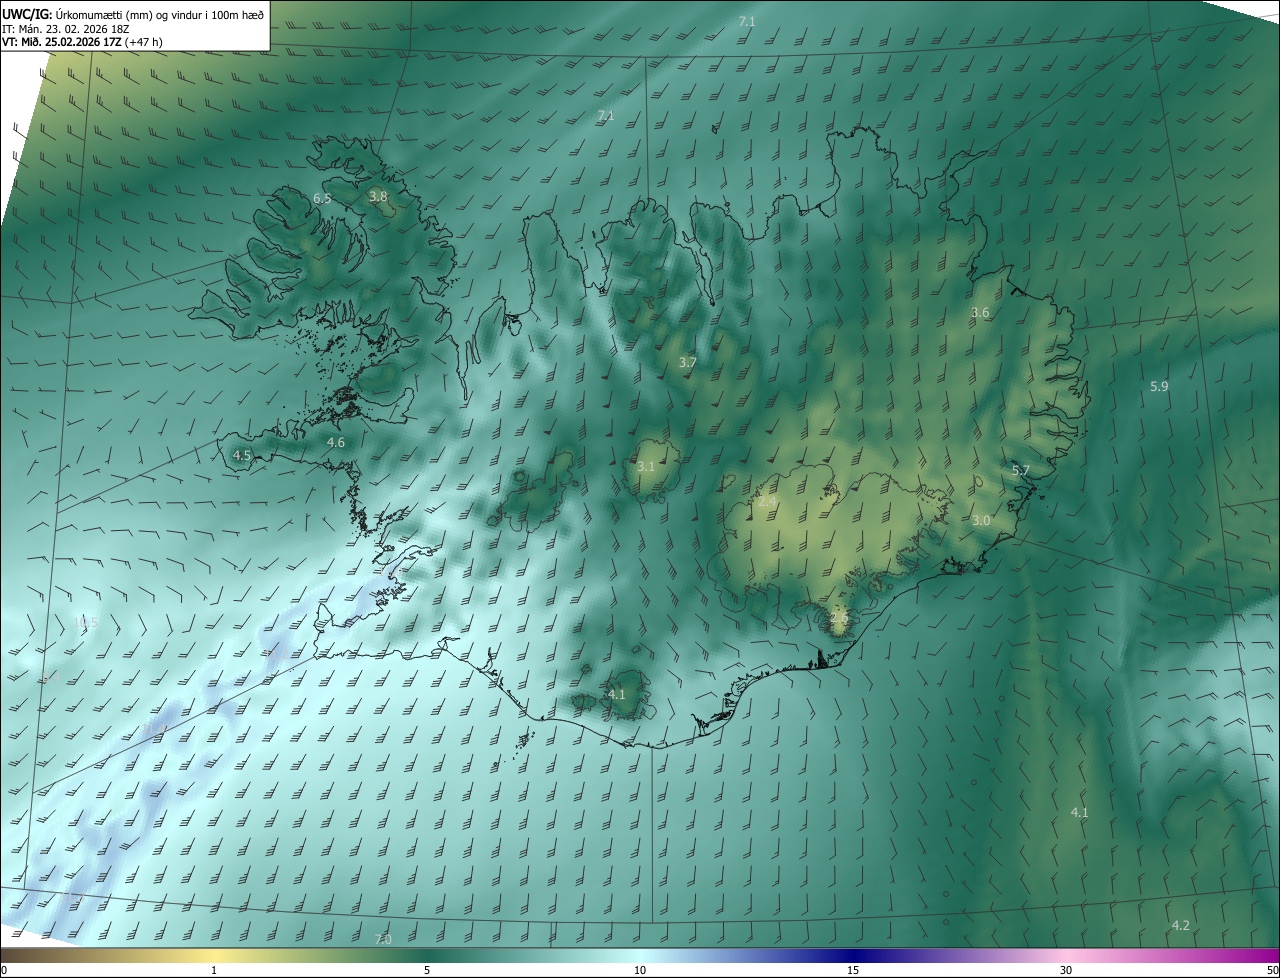Click the 2.6 value near the south coast

click(x=839, y=618)
